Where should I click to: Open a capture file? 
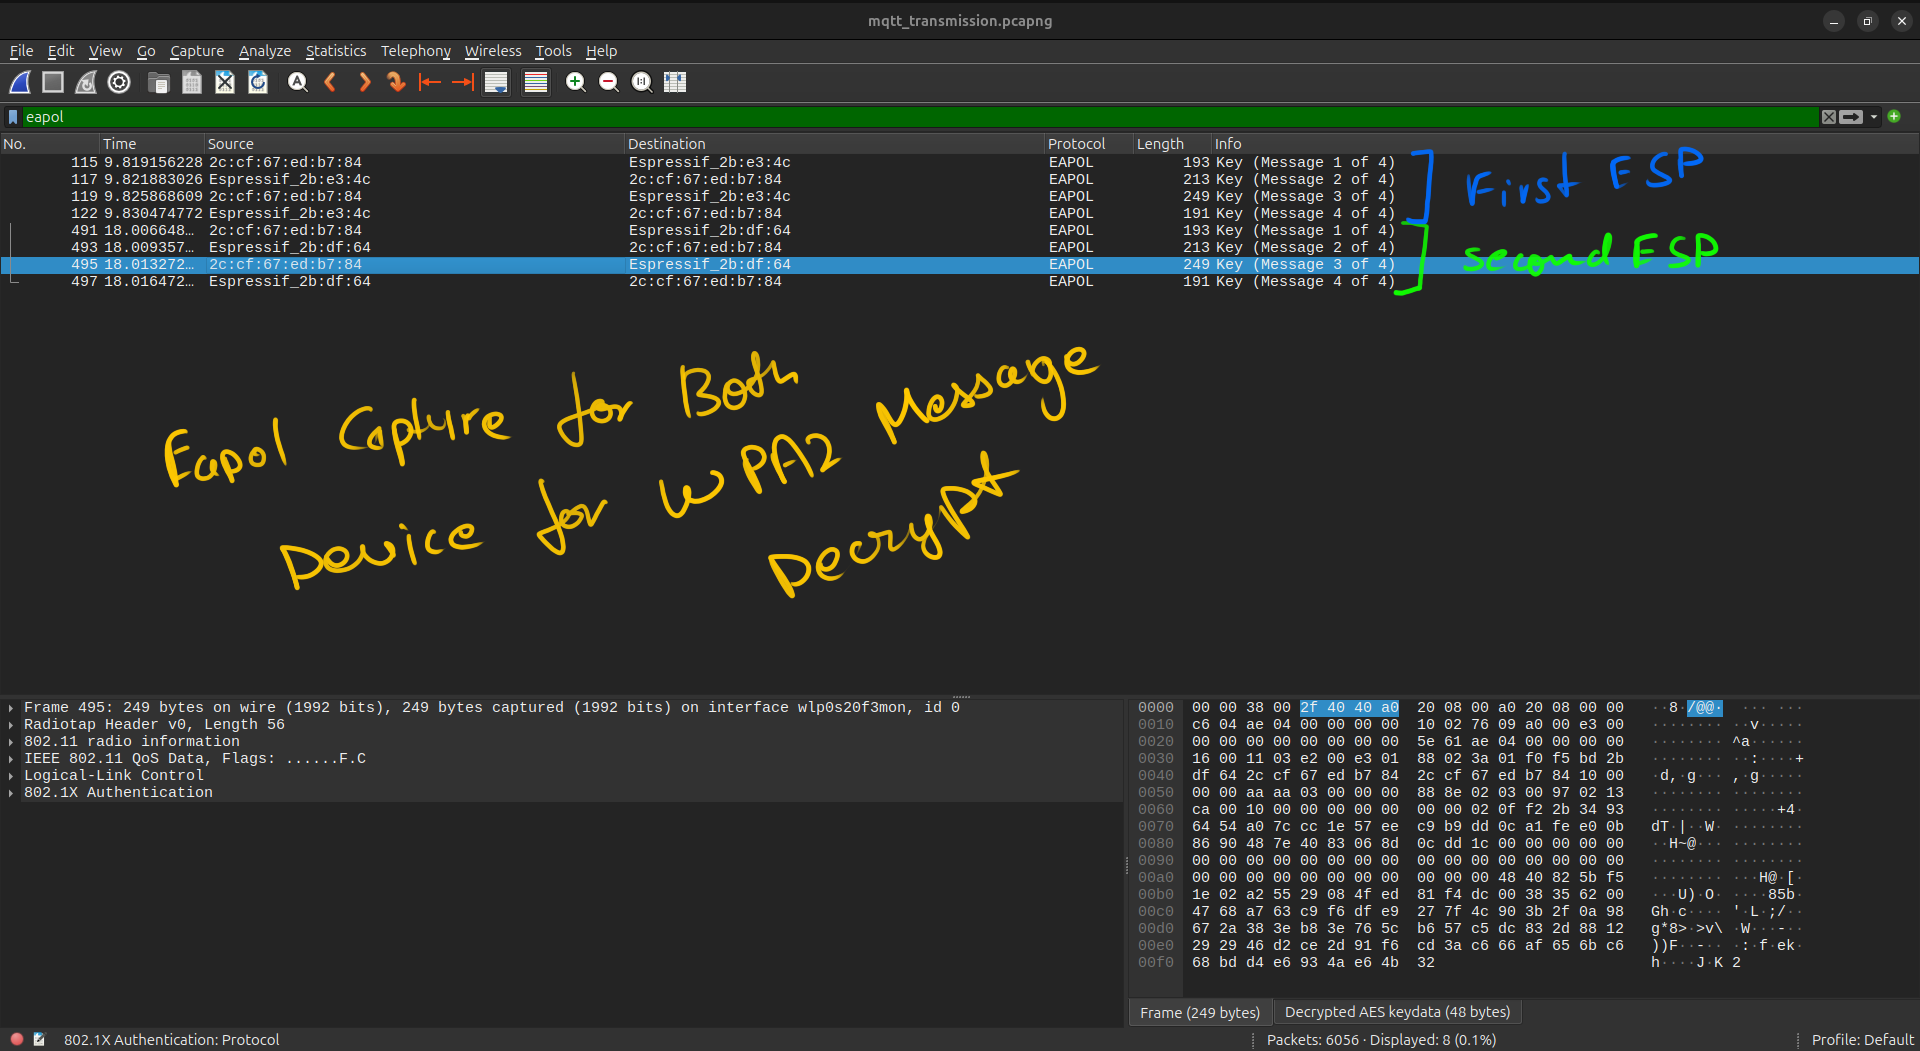click(158, 82)
